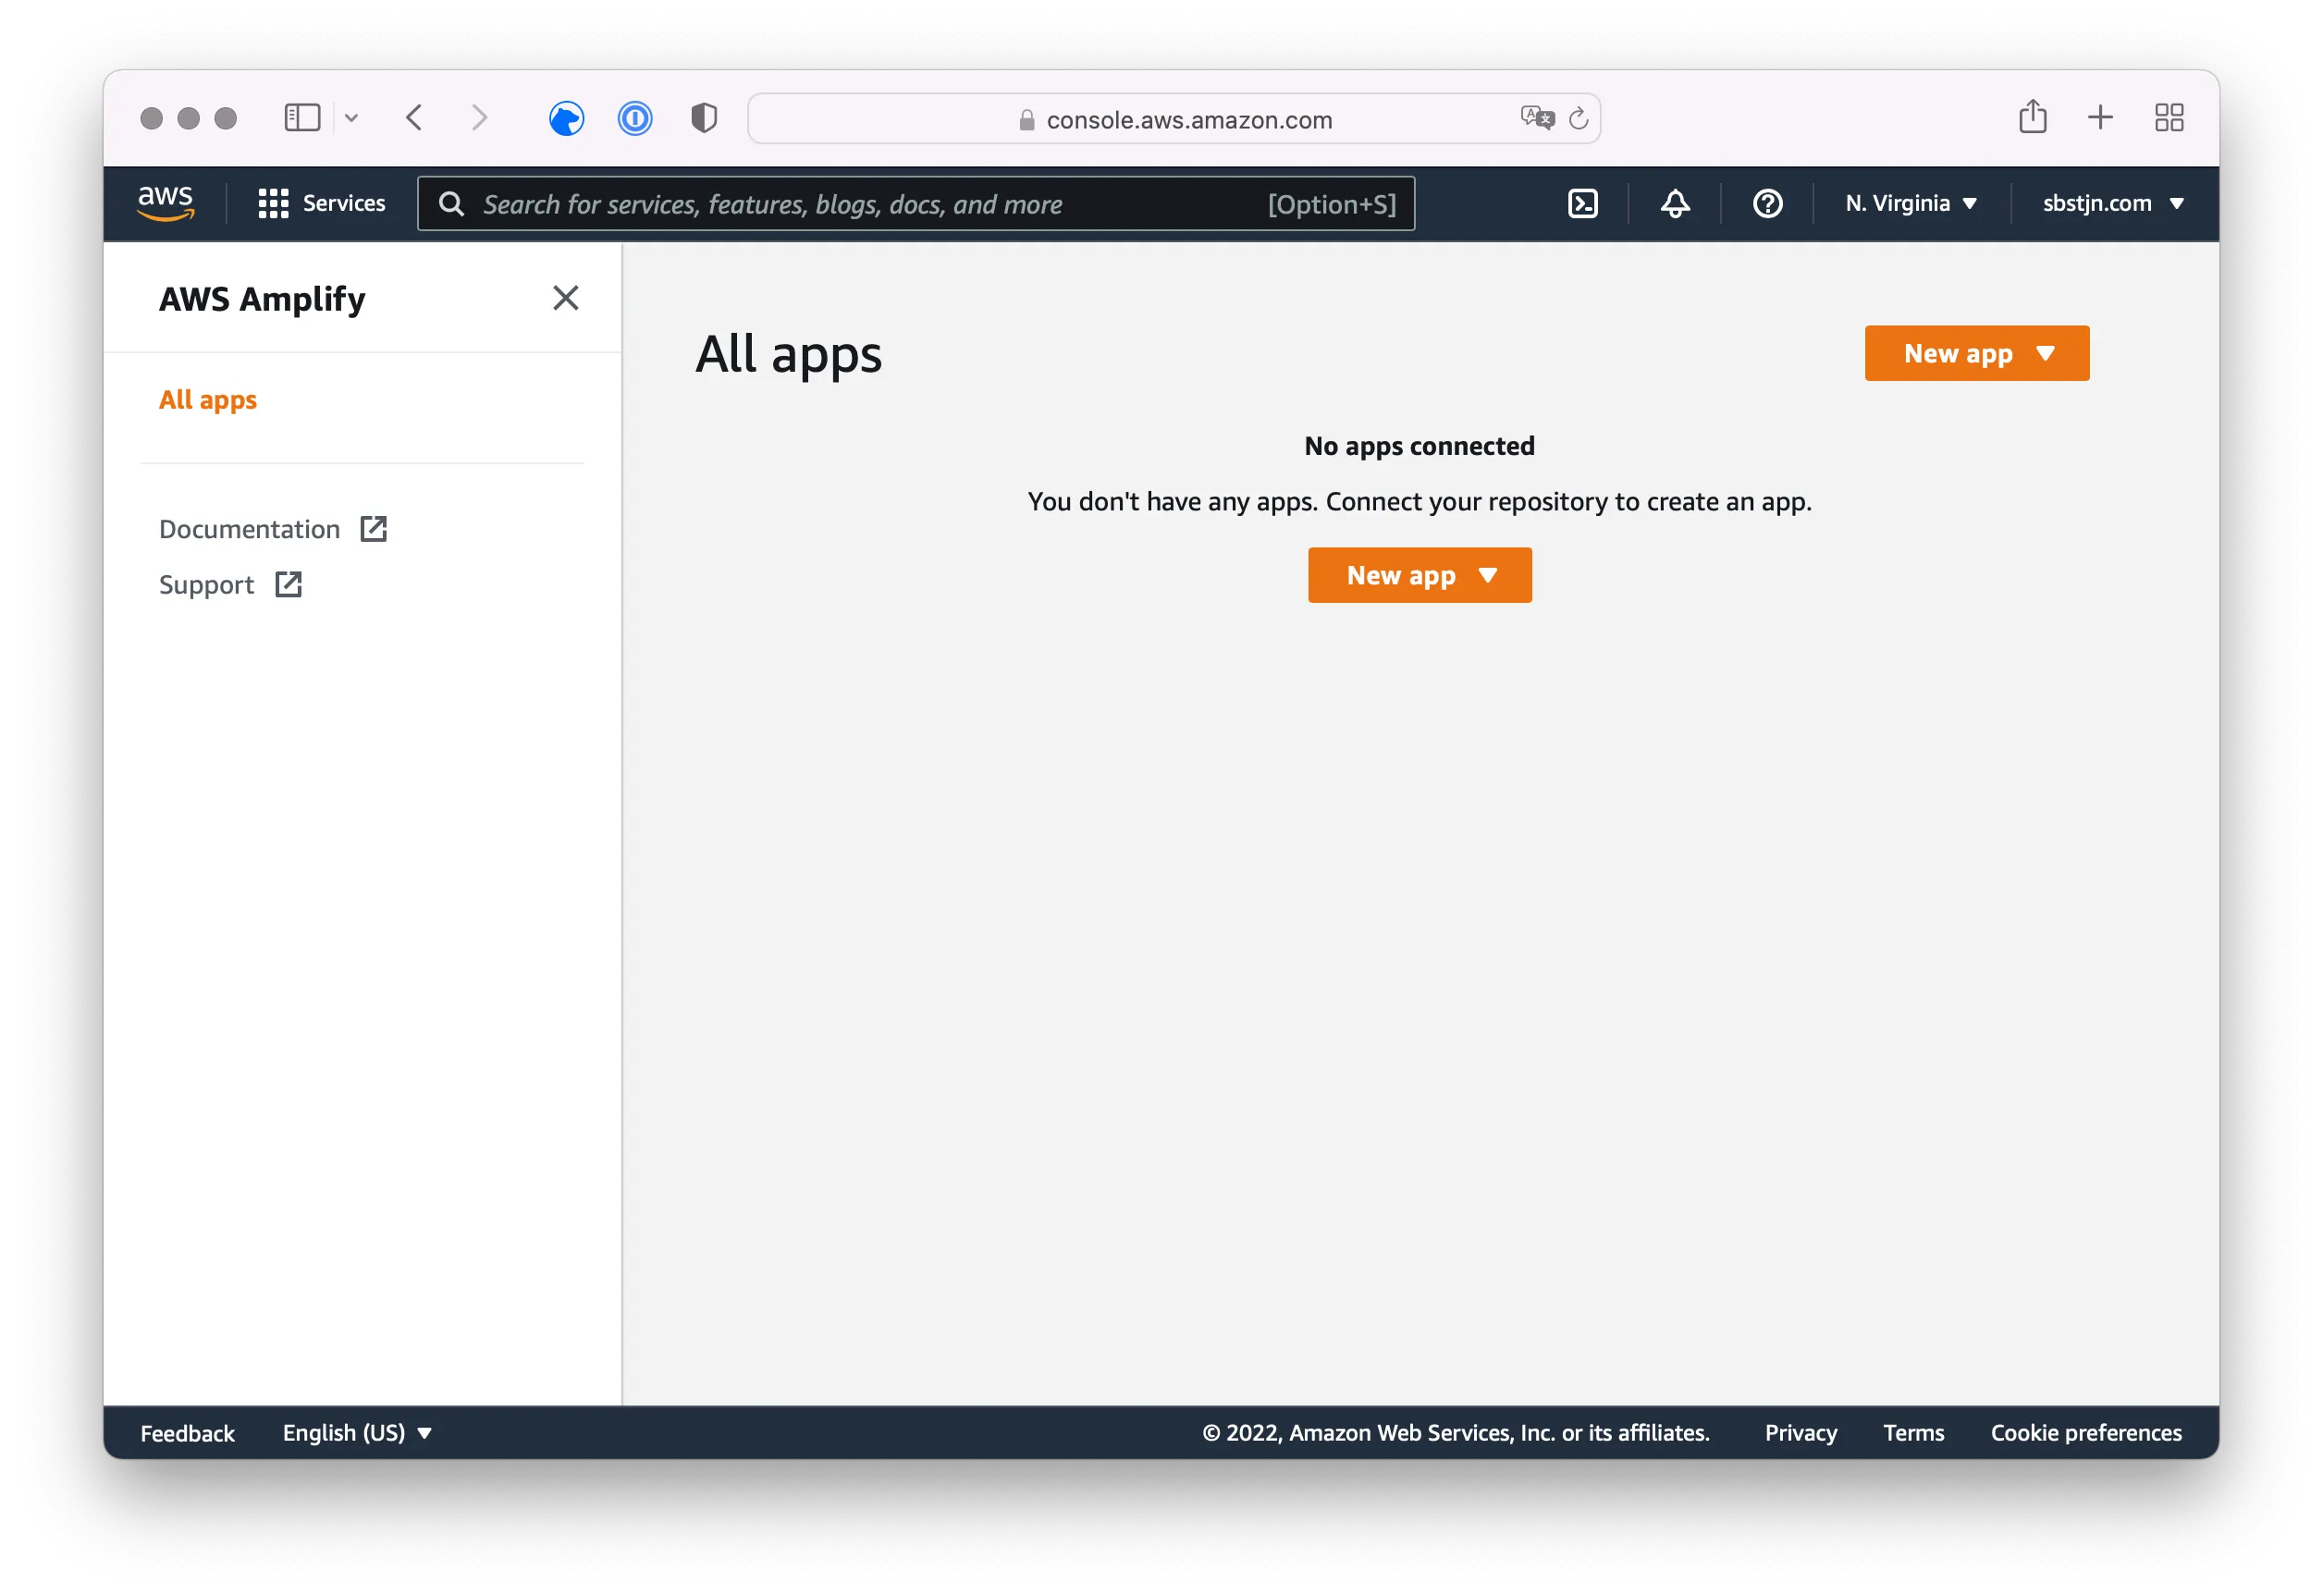
Task: Click the top-right New app button
Action: pyautogui.click(x=1976, y=353)
